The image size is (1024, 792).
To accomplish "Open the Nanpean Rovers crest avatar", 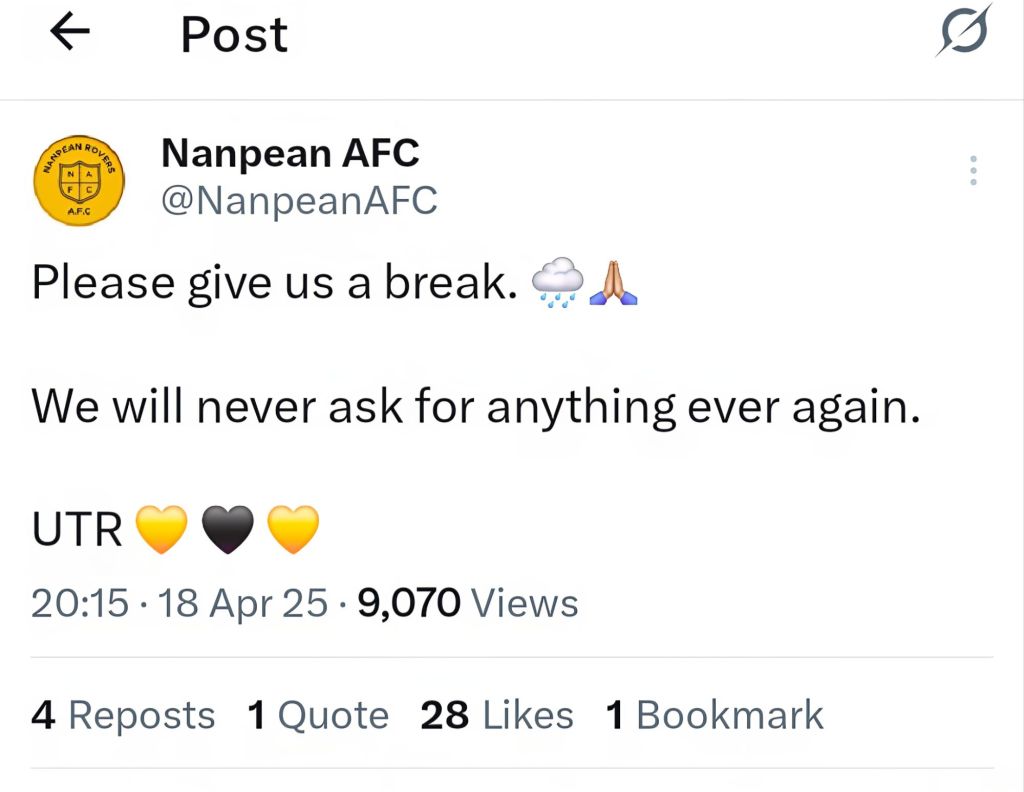I will 78,180.
